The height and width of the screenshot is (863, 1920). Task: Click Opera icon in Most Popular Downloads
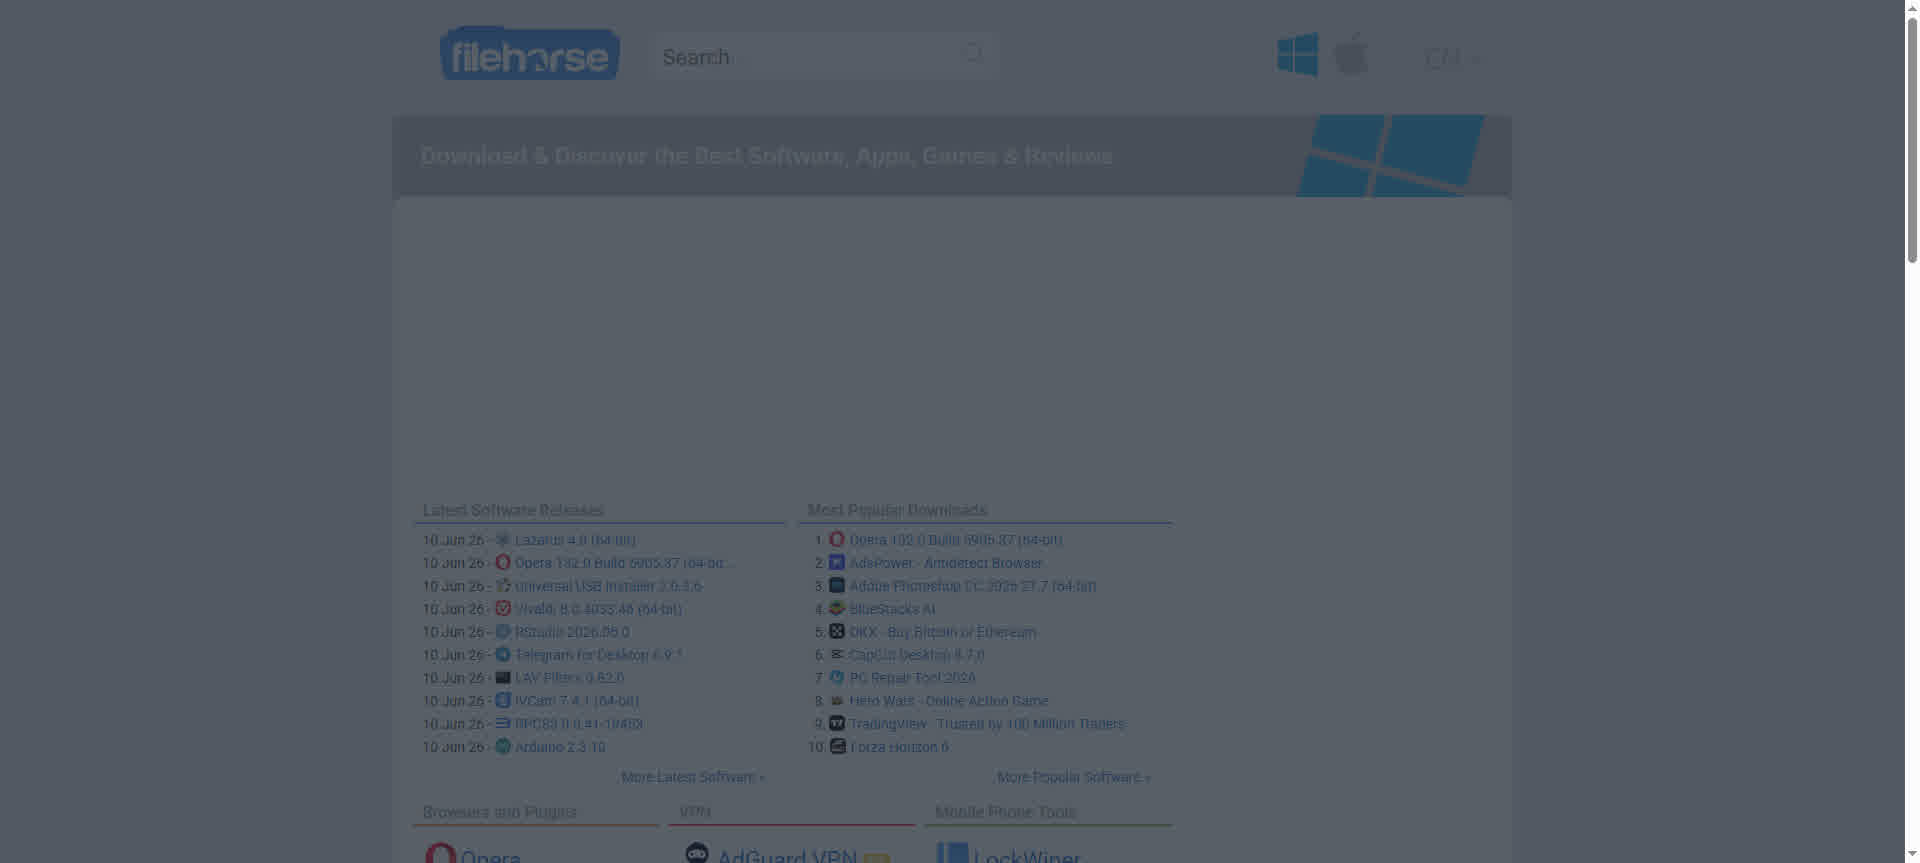837,540
